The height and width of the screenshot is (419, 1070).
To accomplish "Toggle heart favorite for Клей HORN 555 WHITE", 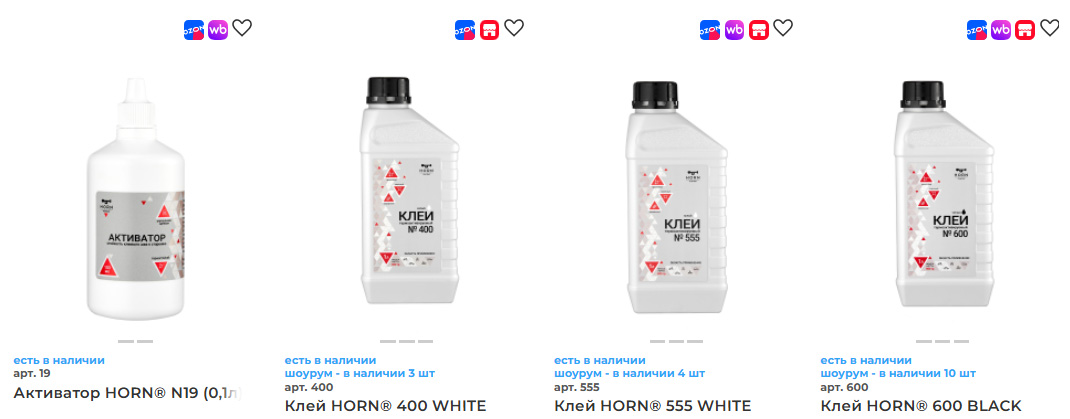I will pos(783,28).
